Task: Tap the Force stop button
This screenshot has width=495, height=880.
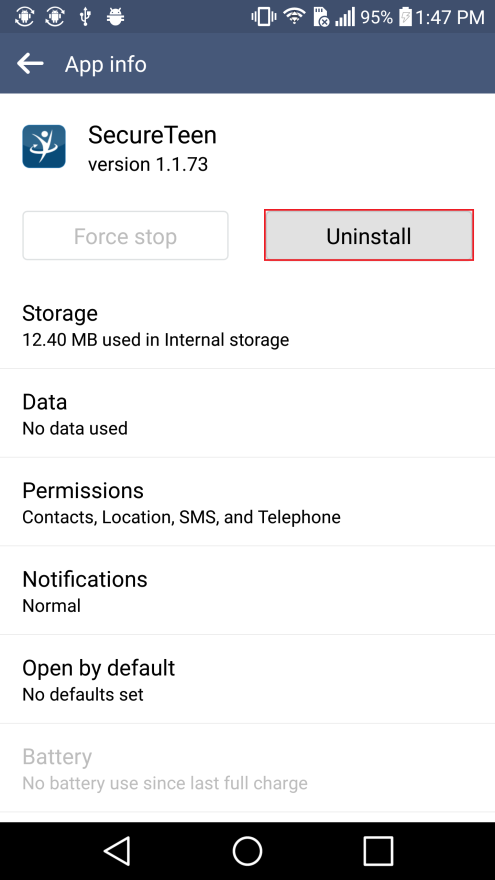Action: tap(125, 235)
